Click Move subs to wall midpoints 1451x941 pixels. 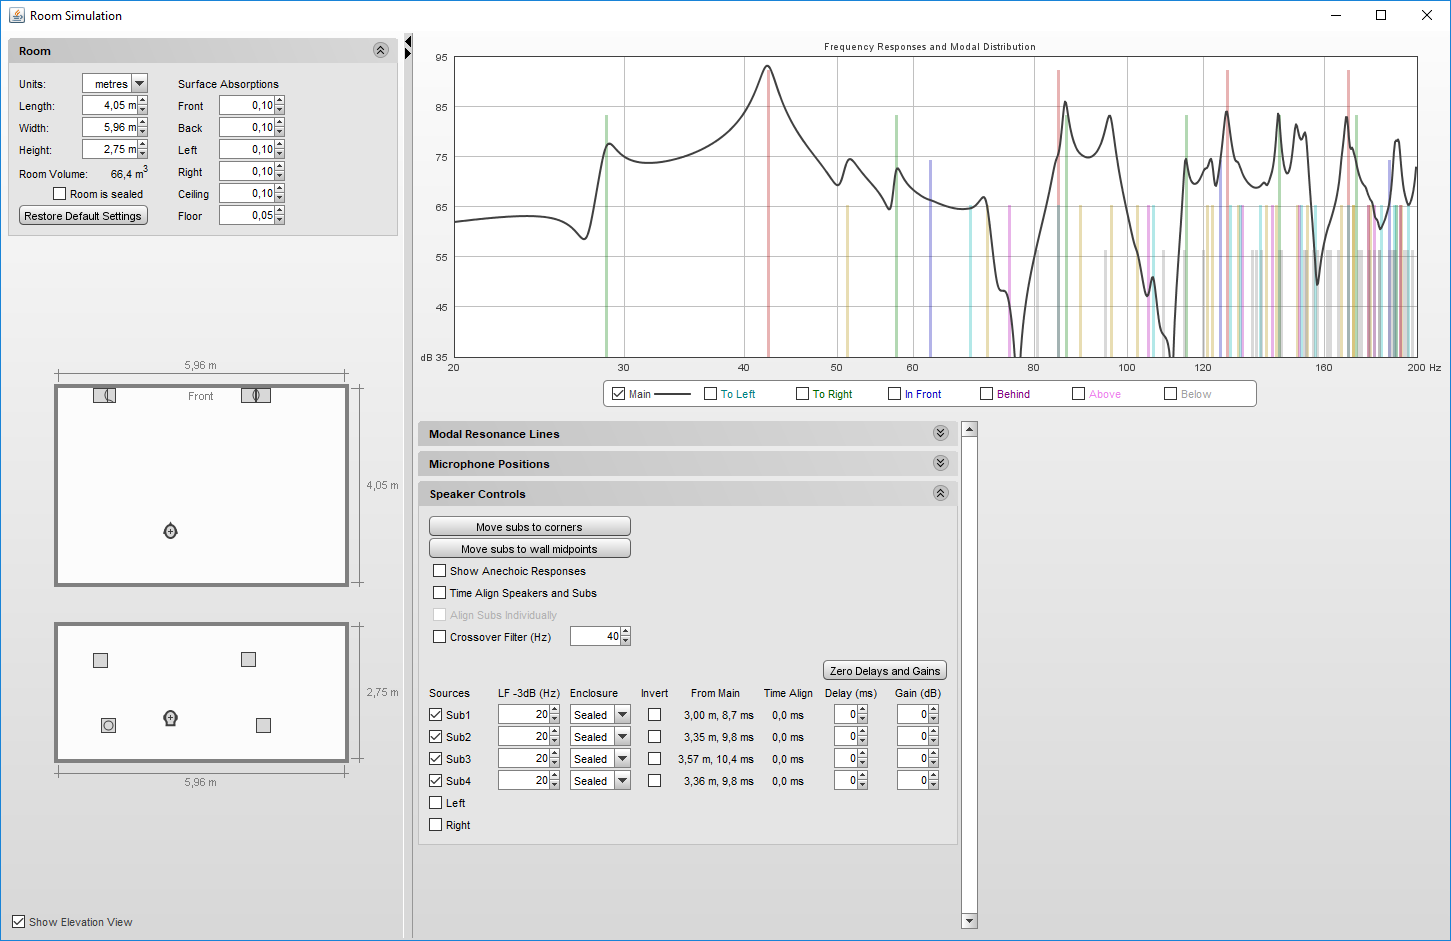pyautogui.click(x=529, y=549)
